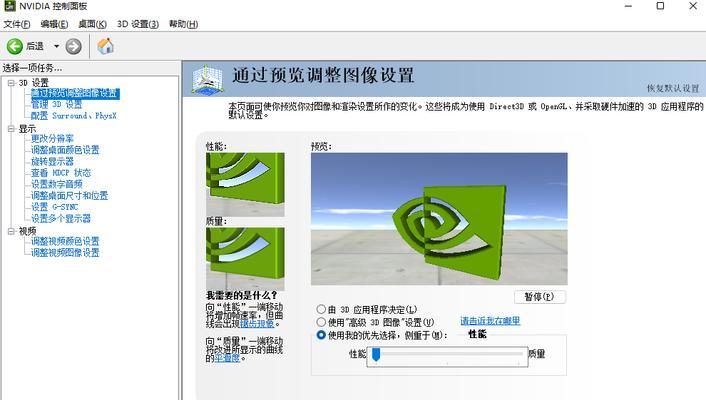The width and height of the screenshot is (706, 400).
Task: Collapse the 3D 设置 tree node
Action: pos(11,82)
